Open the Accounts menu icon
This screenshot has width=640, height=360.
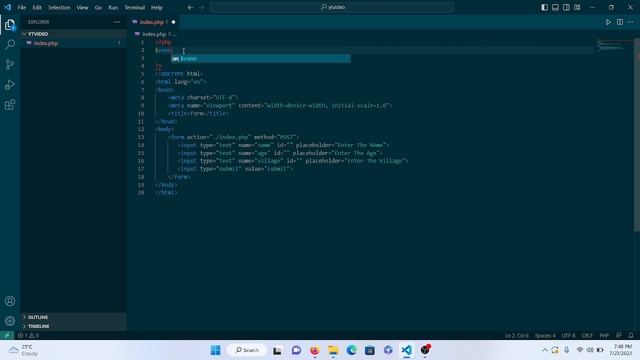[x=10, y=301]
